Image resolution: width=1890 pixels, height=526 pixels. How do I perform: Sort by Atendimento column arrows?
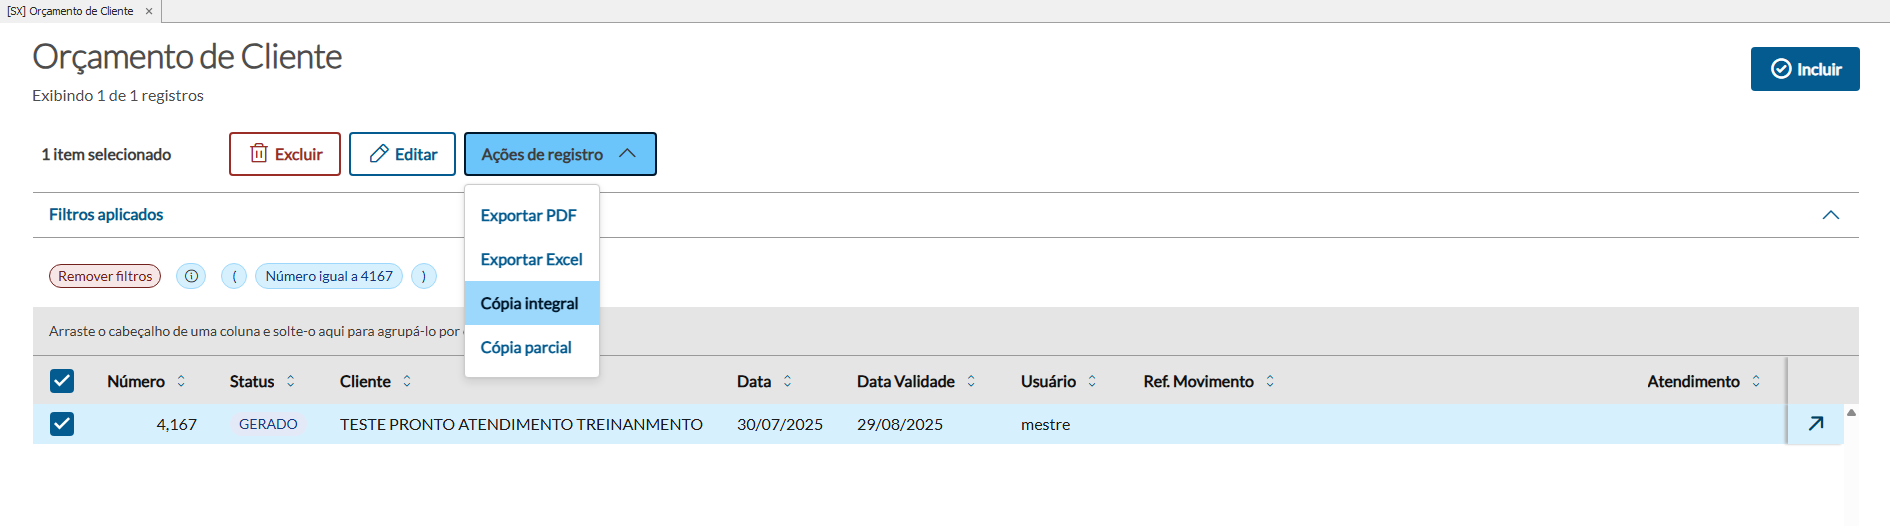[1756, 381]
